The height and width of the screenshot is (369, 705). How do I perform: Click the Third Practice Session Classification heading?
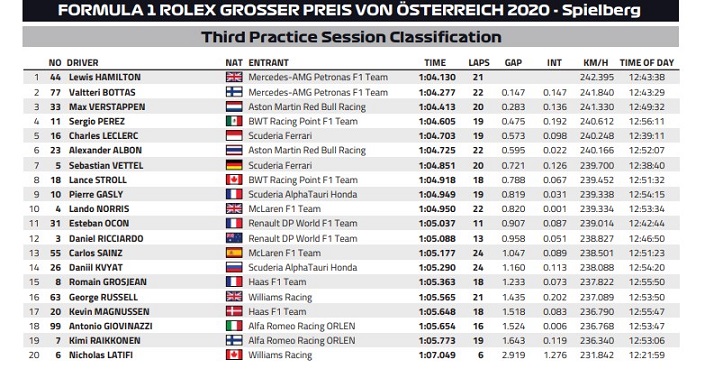[351, 37]
